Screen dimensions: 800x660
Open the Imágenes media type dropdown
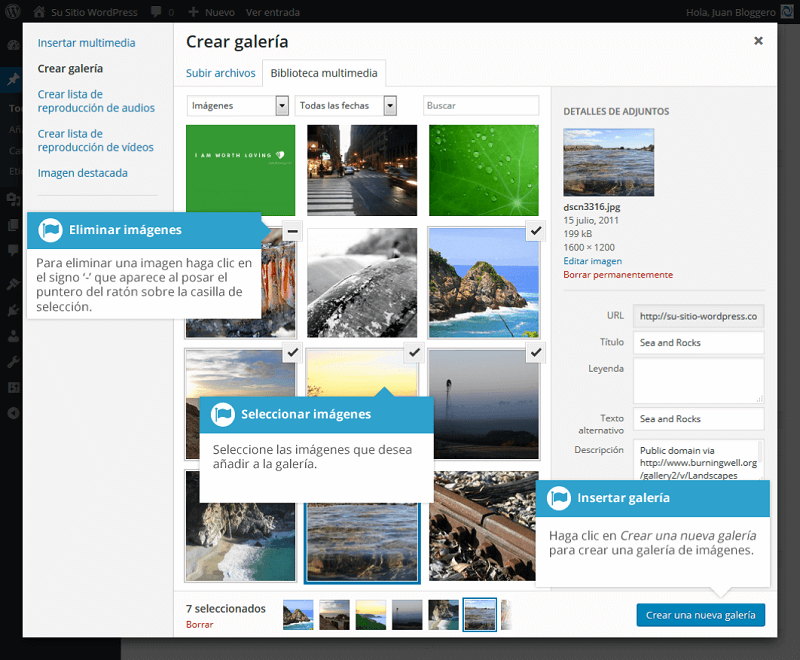(238, 106)
